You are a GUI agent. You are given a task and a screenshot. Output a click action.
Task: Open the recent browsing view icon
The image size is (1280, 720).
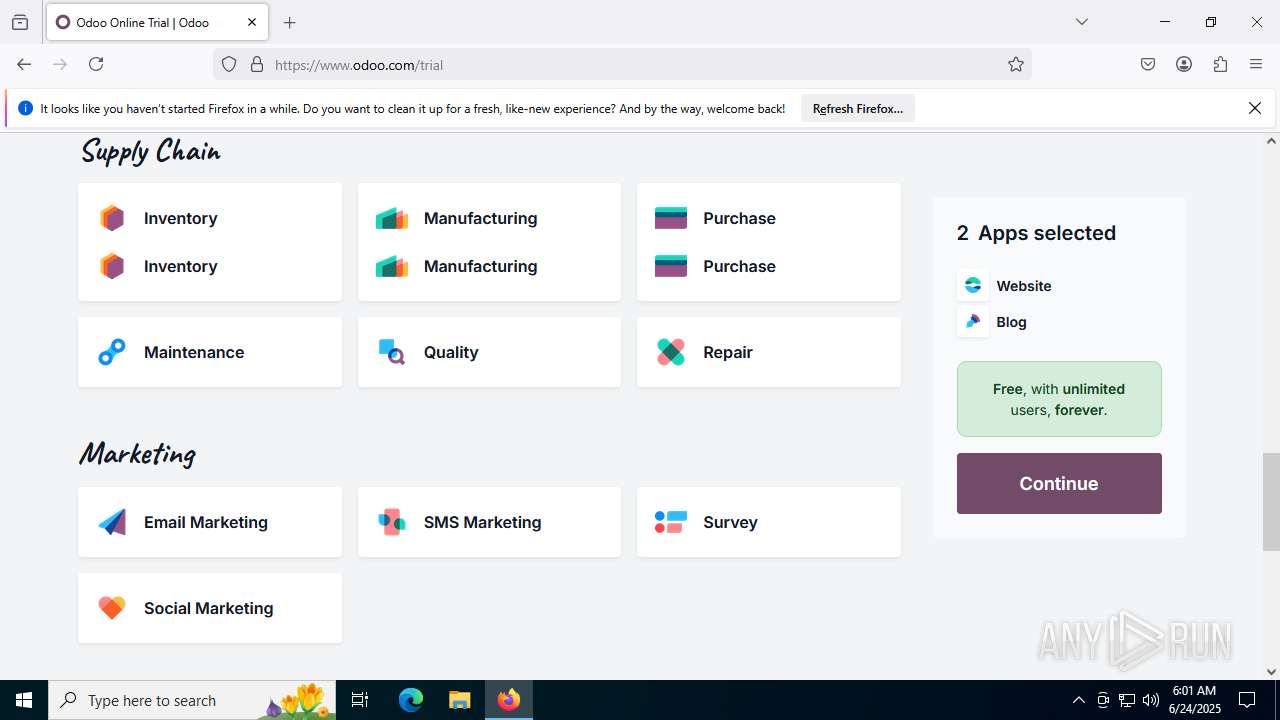[20, 22]
